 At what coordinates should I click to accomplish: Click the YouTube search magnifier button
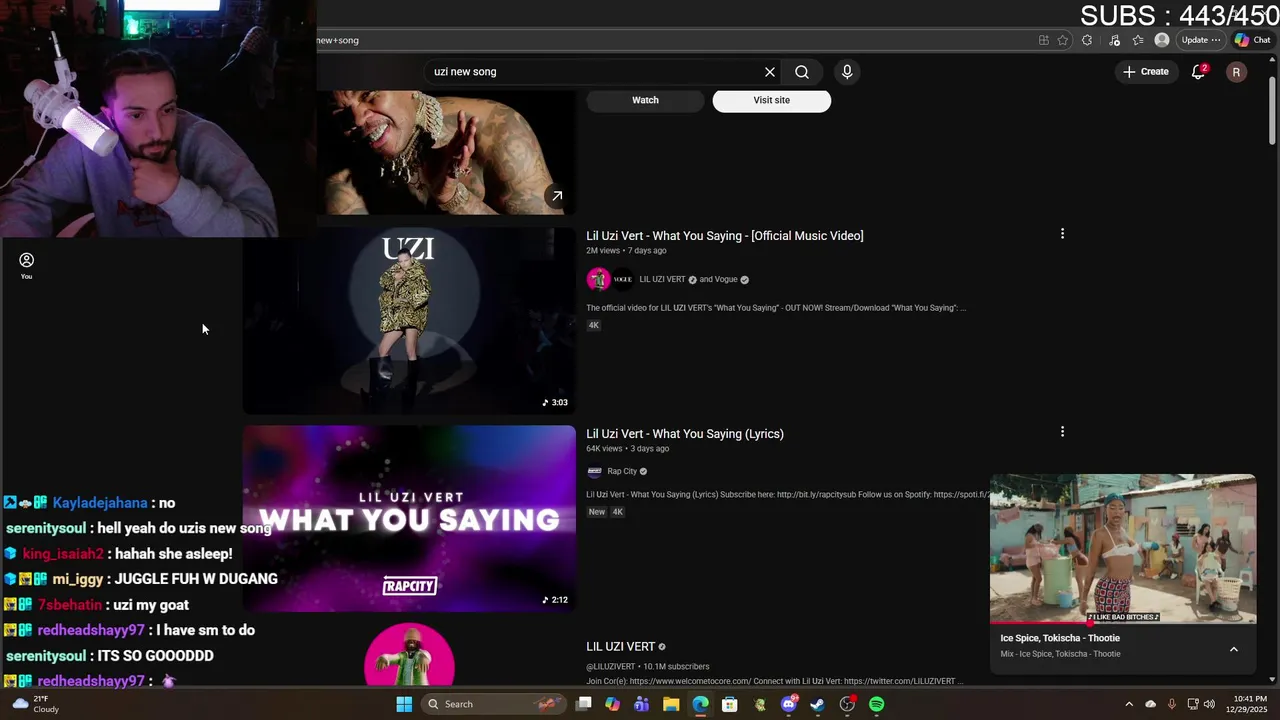tap(802, 72)
